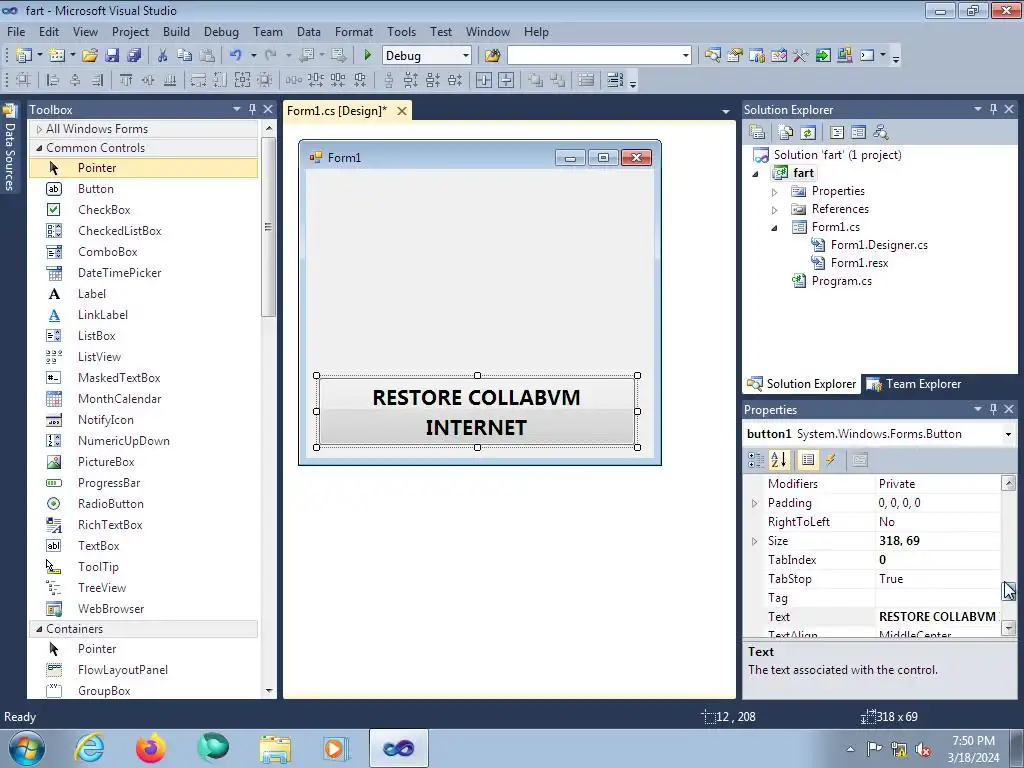The width and height of the screenshot is (1024, 768).
Task: Expand All Windows Forms toolbox group
Action: [39, 129]
